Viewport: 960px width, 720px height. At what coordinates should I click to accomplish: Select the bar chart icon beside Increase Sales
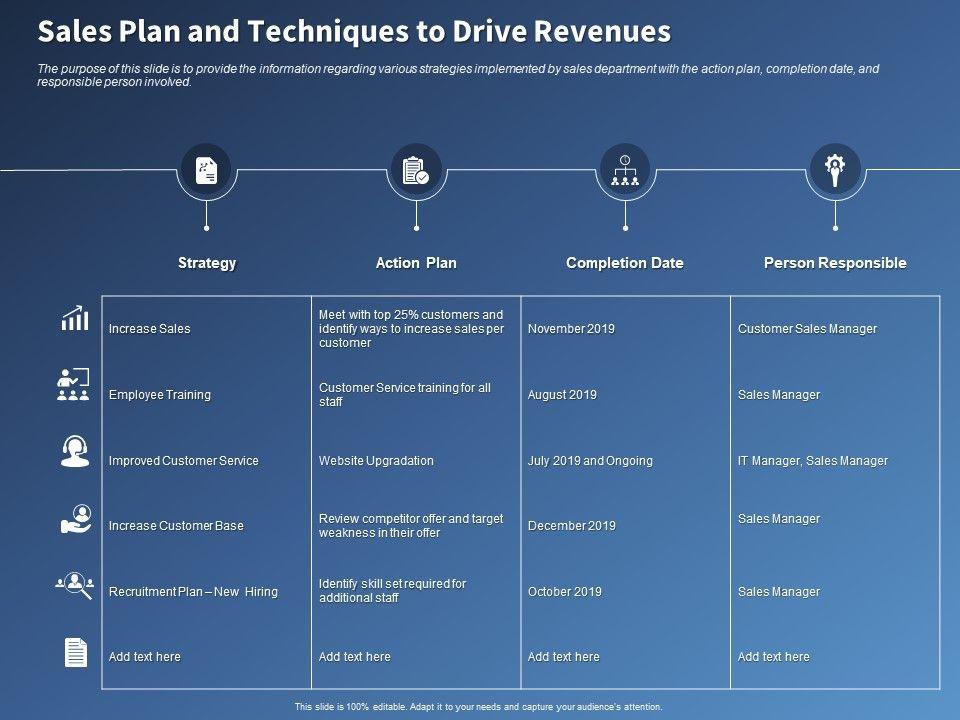pos(75,318)
